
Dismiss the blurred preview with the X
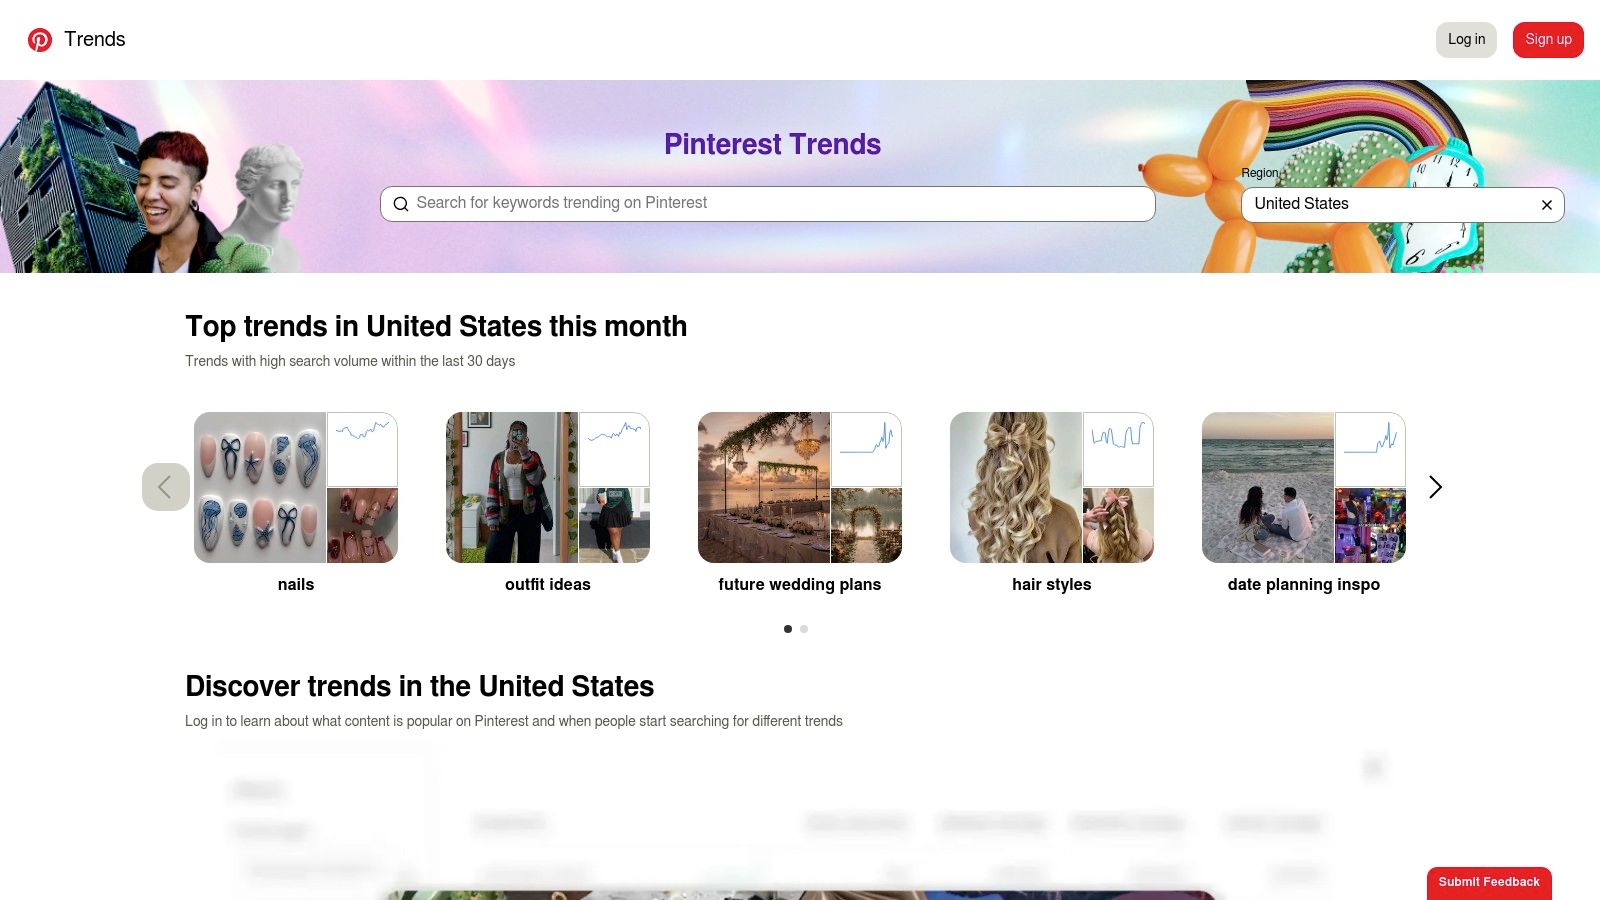(1375, 767)
